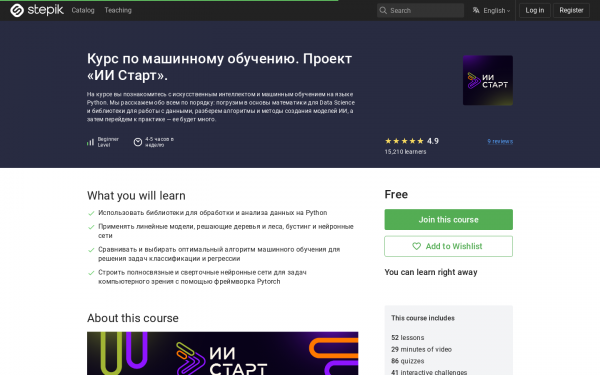Click the Join this course button
This screenshot has width=600, height=375.
click(x=448, y=220)
